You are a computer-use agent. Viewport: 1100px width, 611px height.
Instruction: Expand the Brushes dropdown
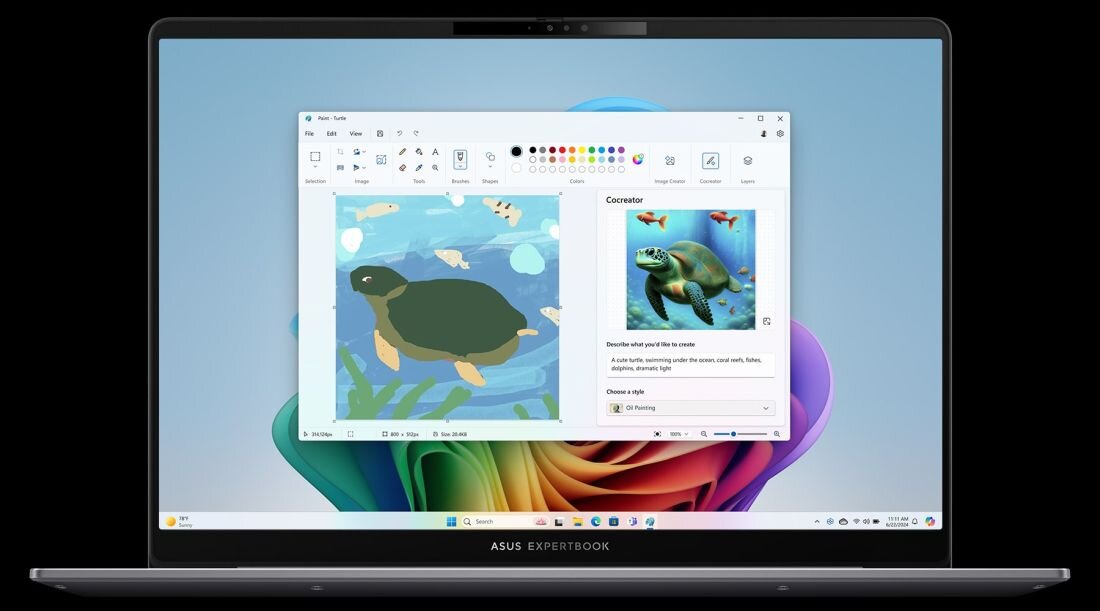tap(461, 165)
